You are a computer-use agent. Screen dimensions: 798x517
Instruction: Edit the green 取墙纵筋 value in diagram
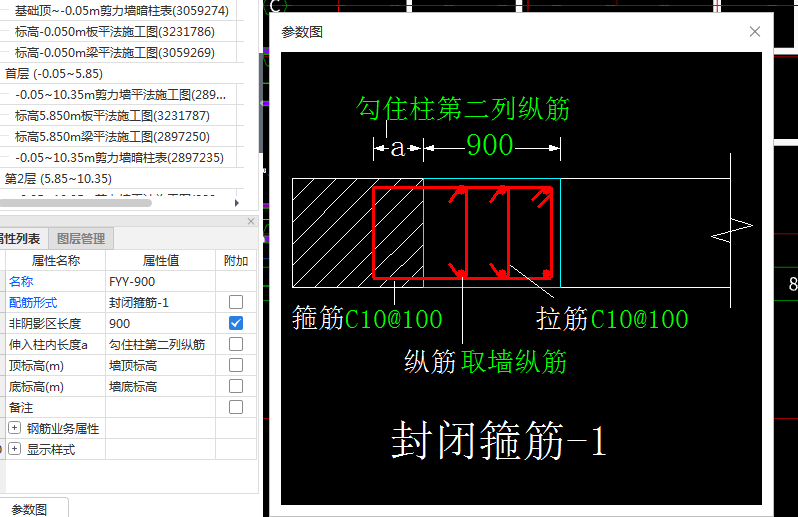514,362
